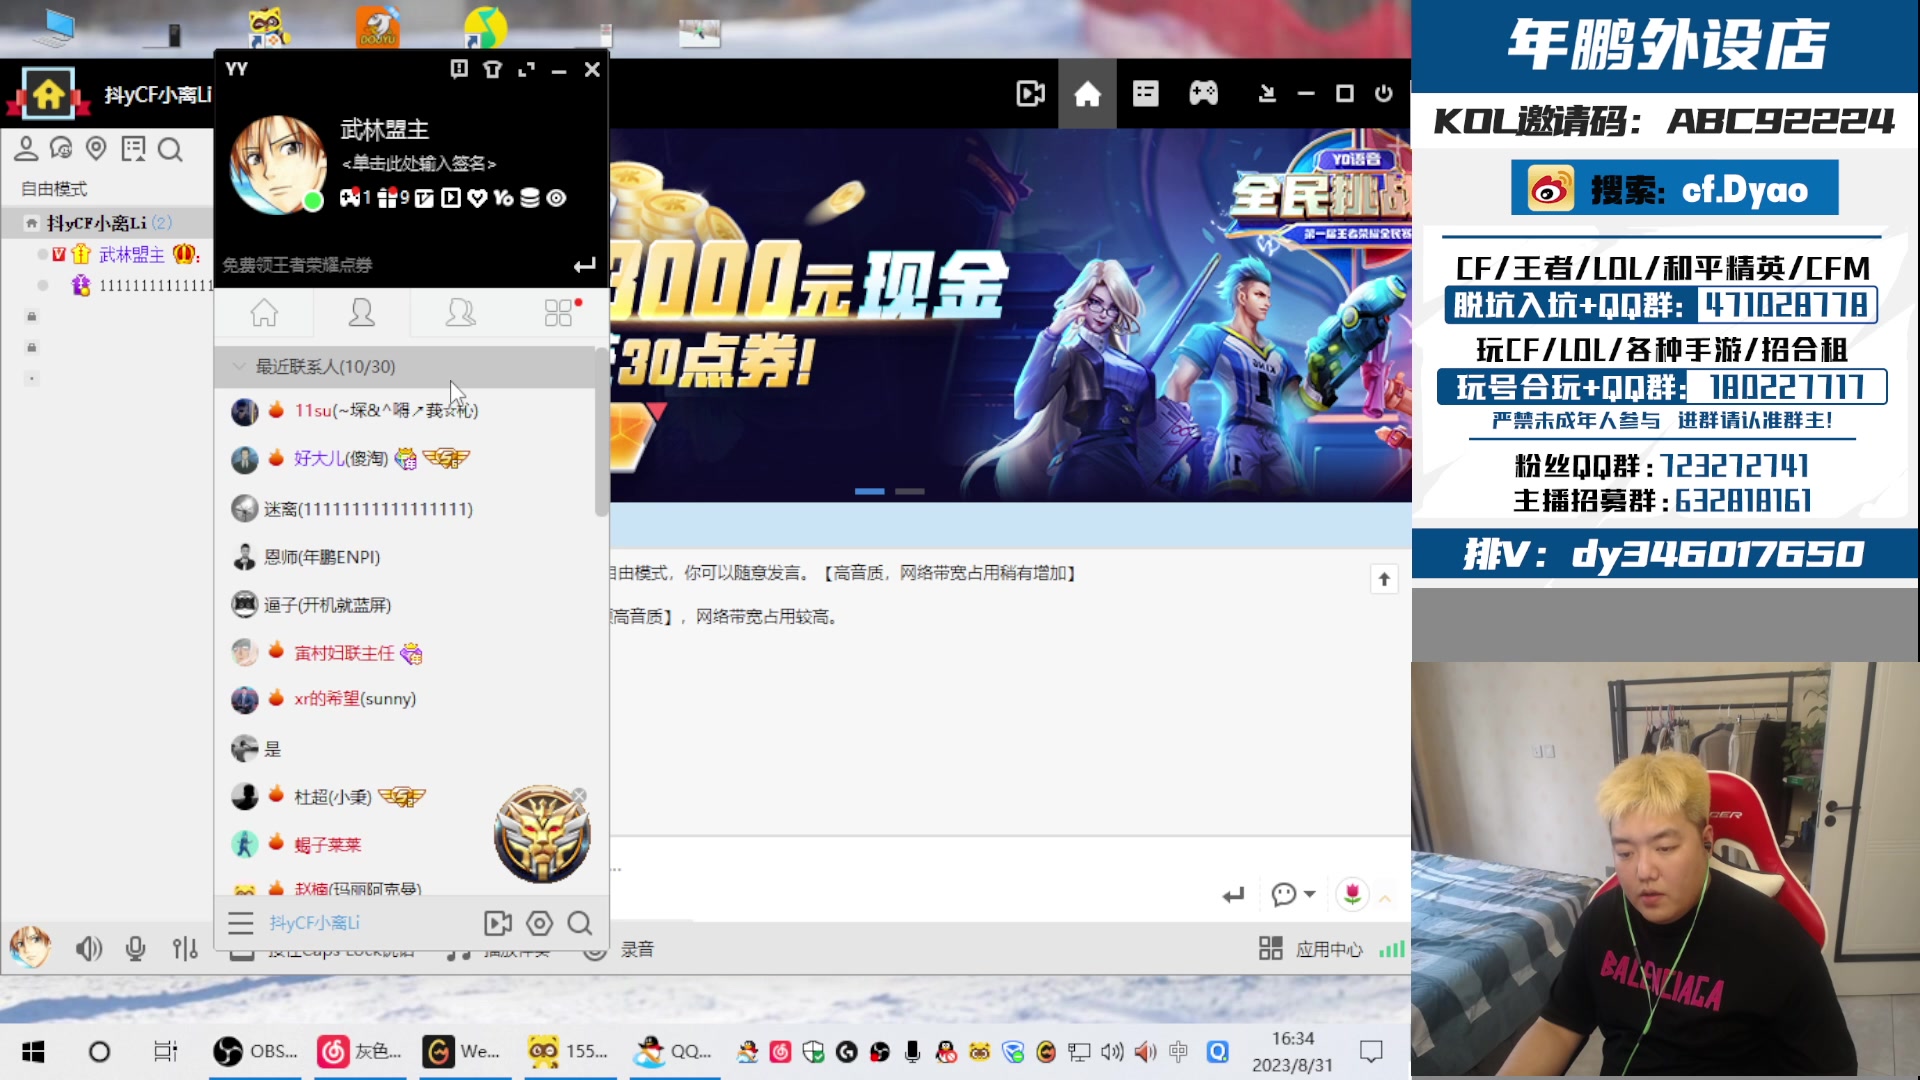Open the gamepad icon in channel title bar
The image size is (1920, 1080).
point(1203,94)
